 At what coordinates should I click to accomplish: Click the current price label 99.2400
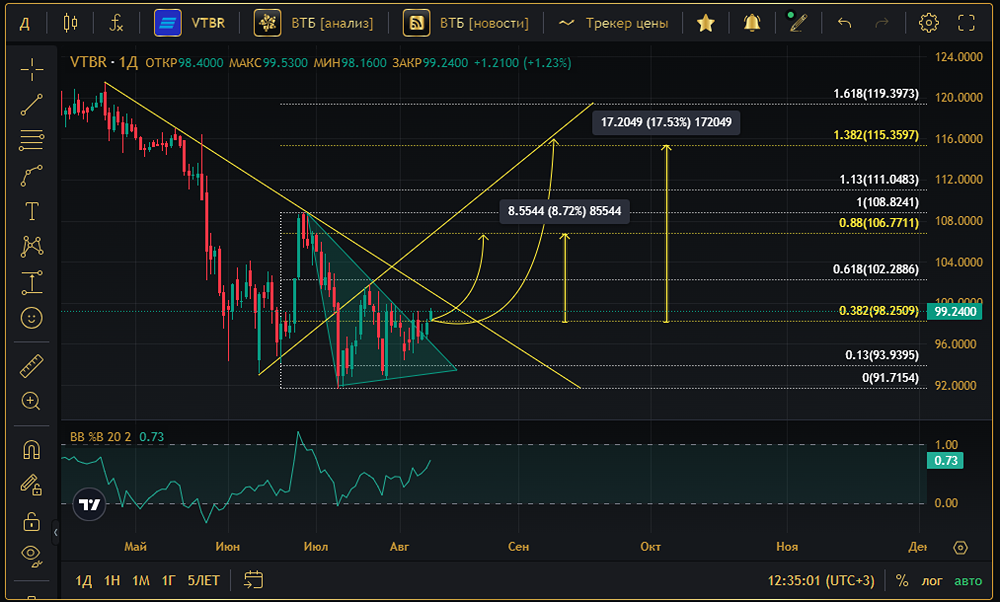(954, 312)
